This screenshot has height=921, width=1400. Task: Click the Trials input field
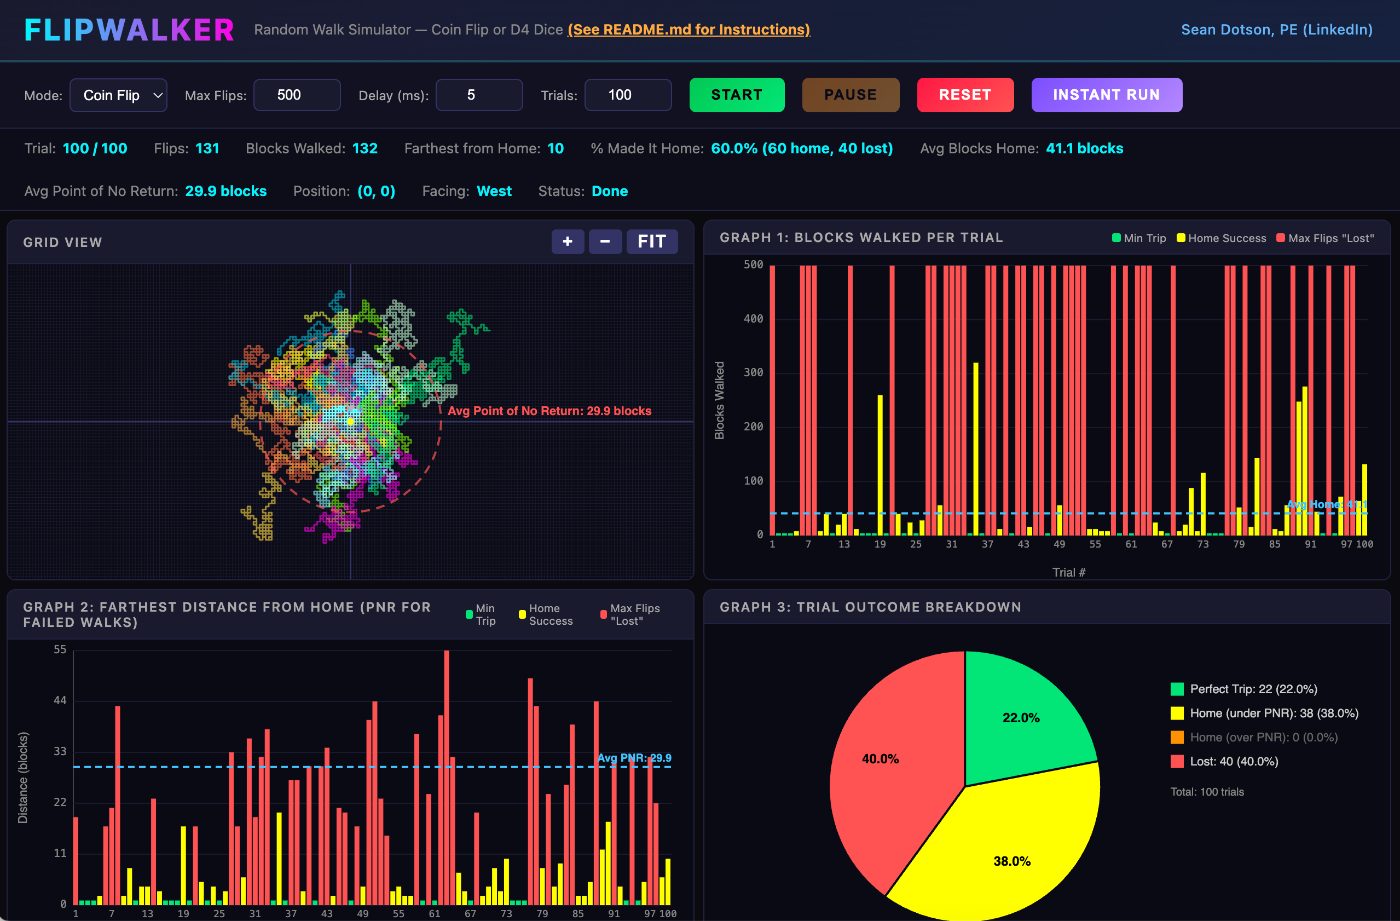(x=628, y=95)
